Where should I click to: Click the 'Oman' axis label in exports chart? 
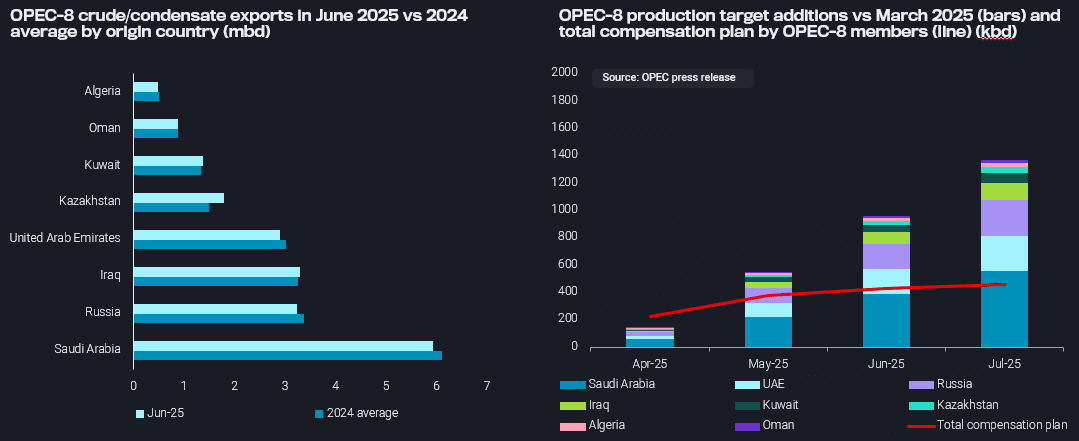(105, 128)
